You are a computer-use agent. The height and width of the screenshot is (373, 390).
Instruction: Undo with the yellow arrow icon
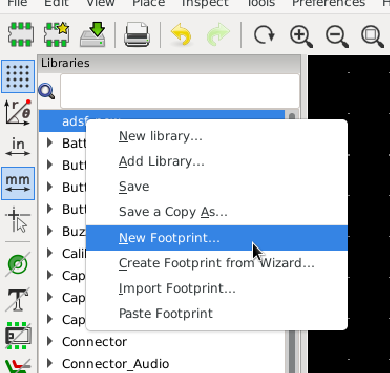[x=181, y=34]
